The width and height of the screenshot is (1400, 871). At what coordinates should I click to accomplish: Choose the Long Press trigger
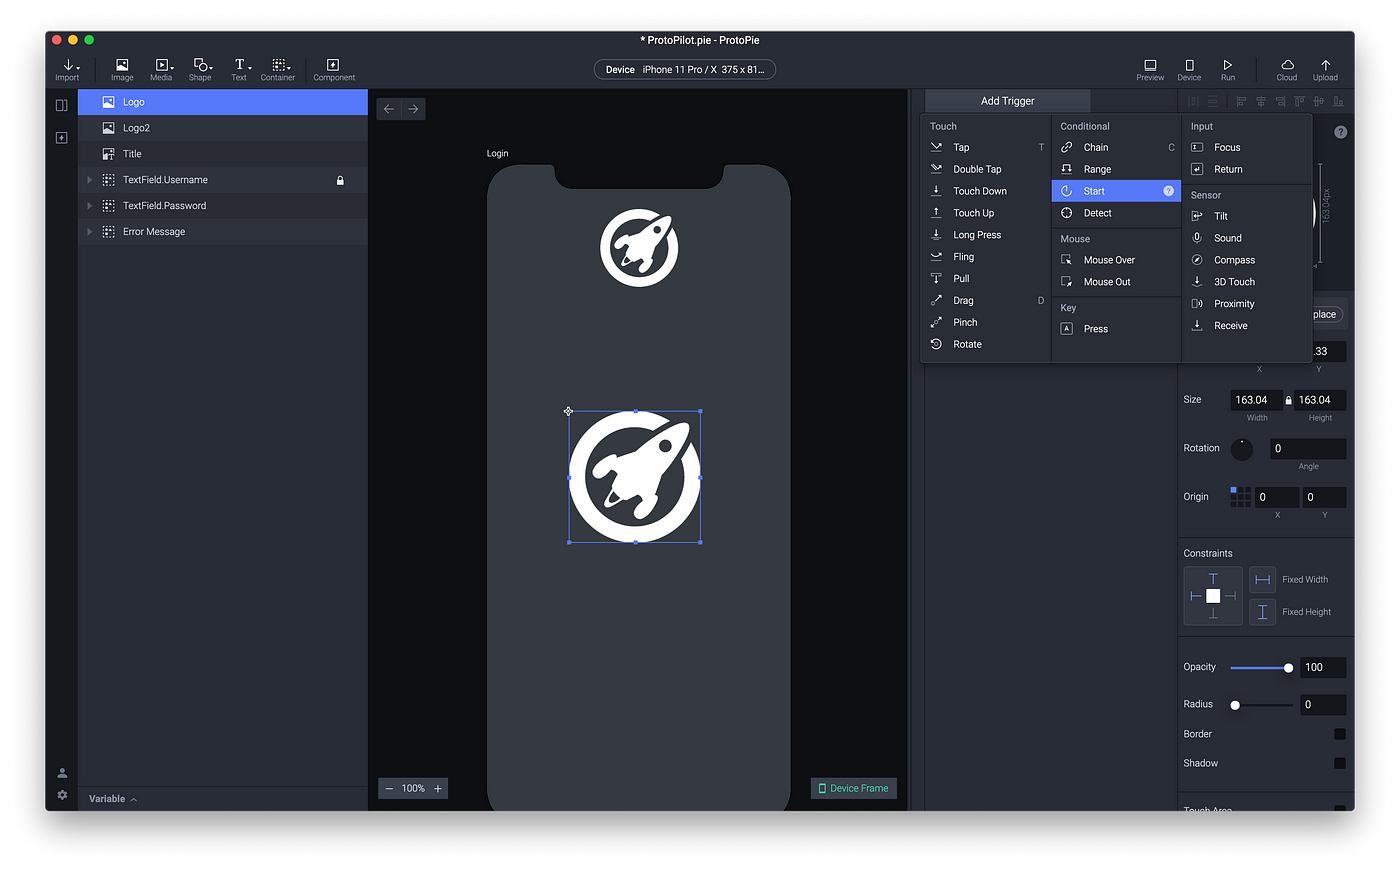(986, 235)
